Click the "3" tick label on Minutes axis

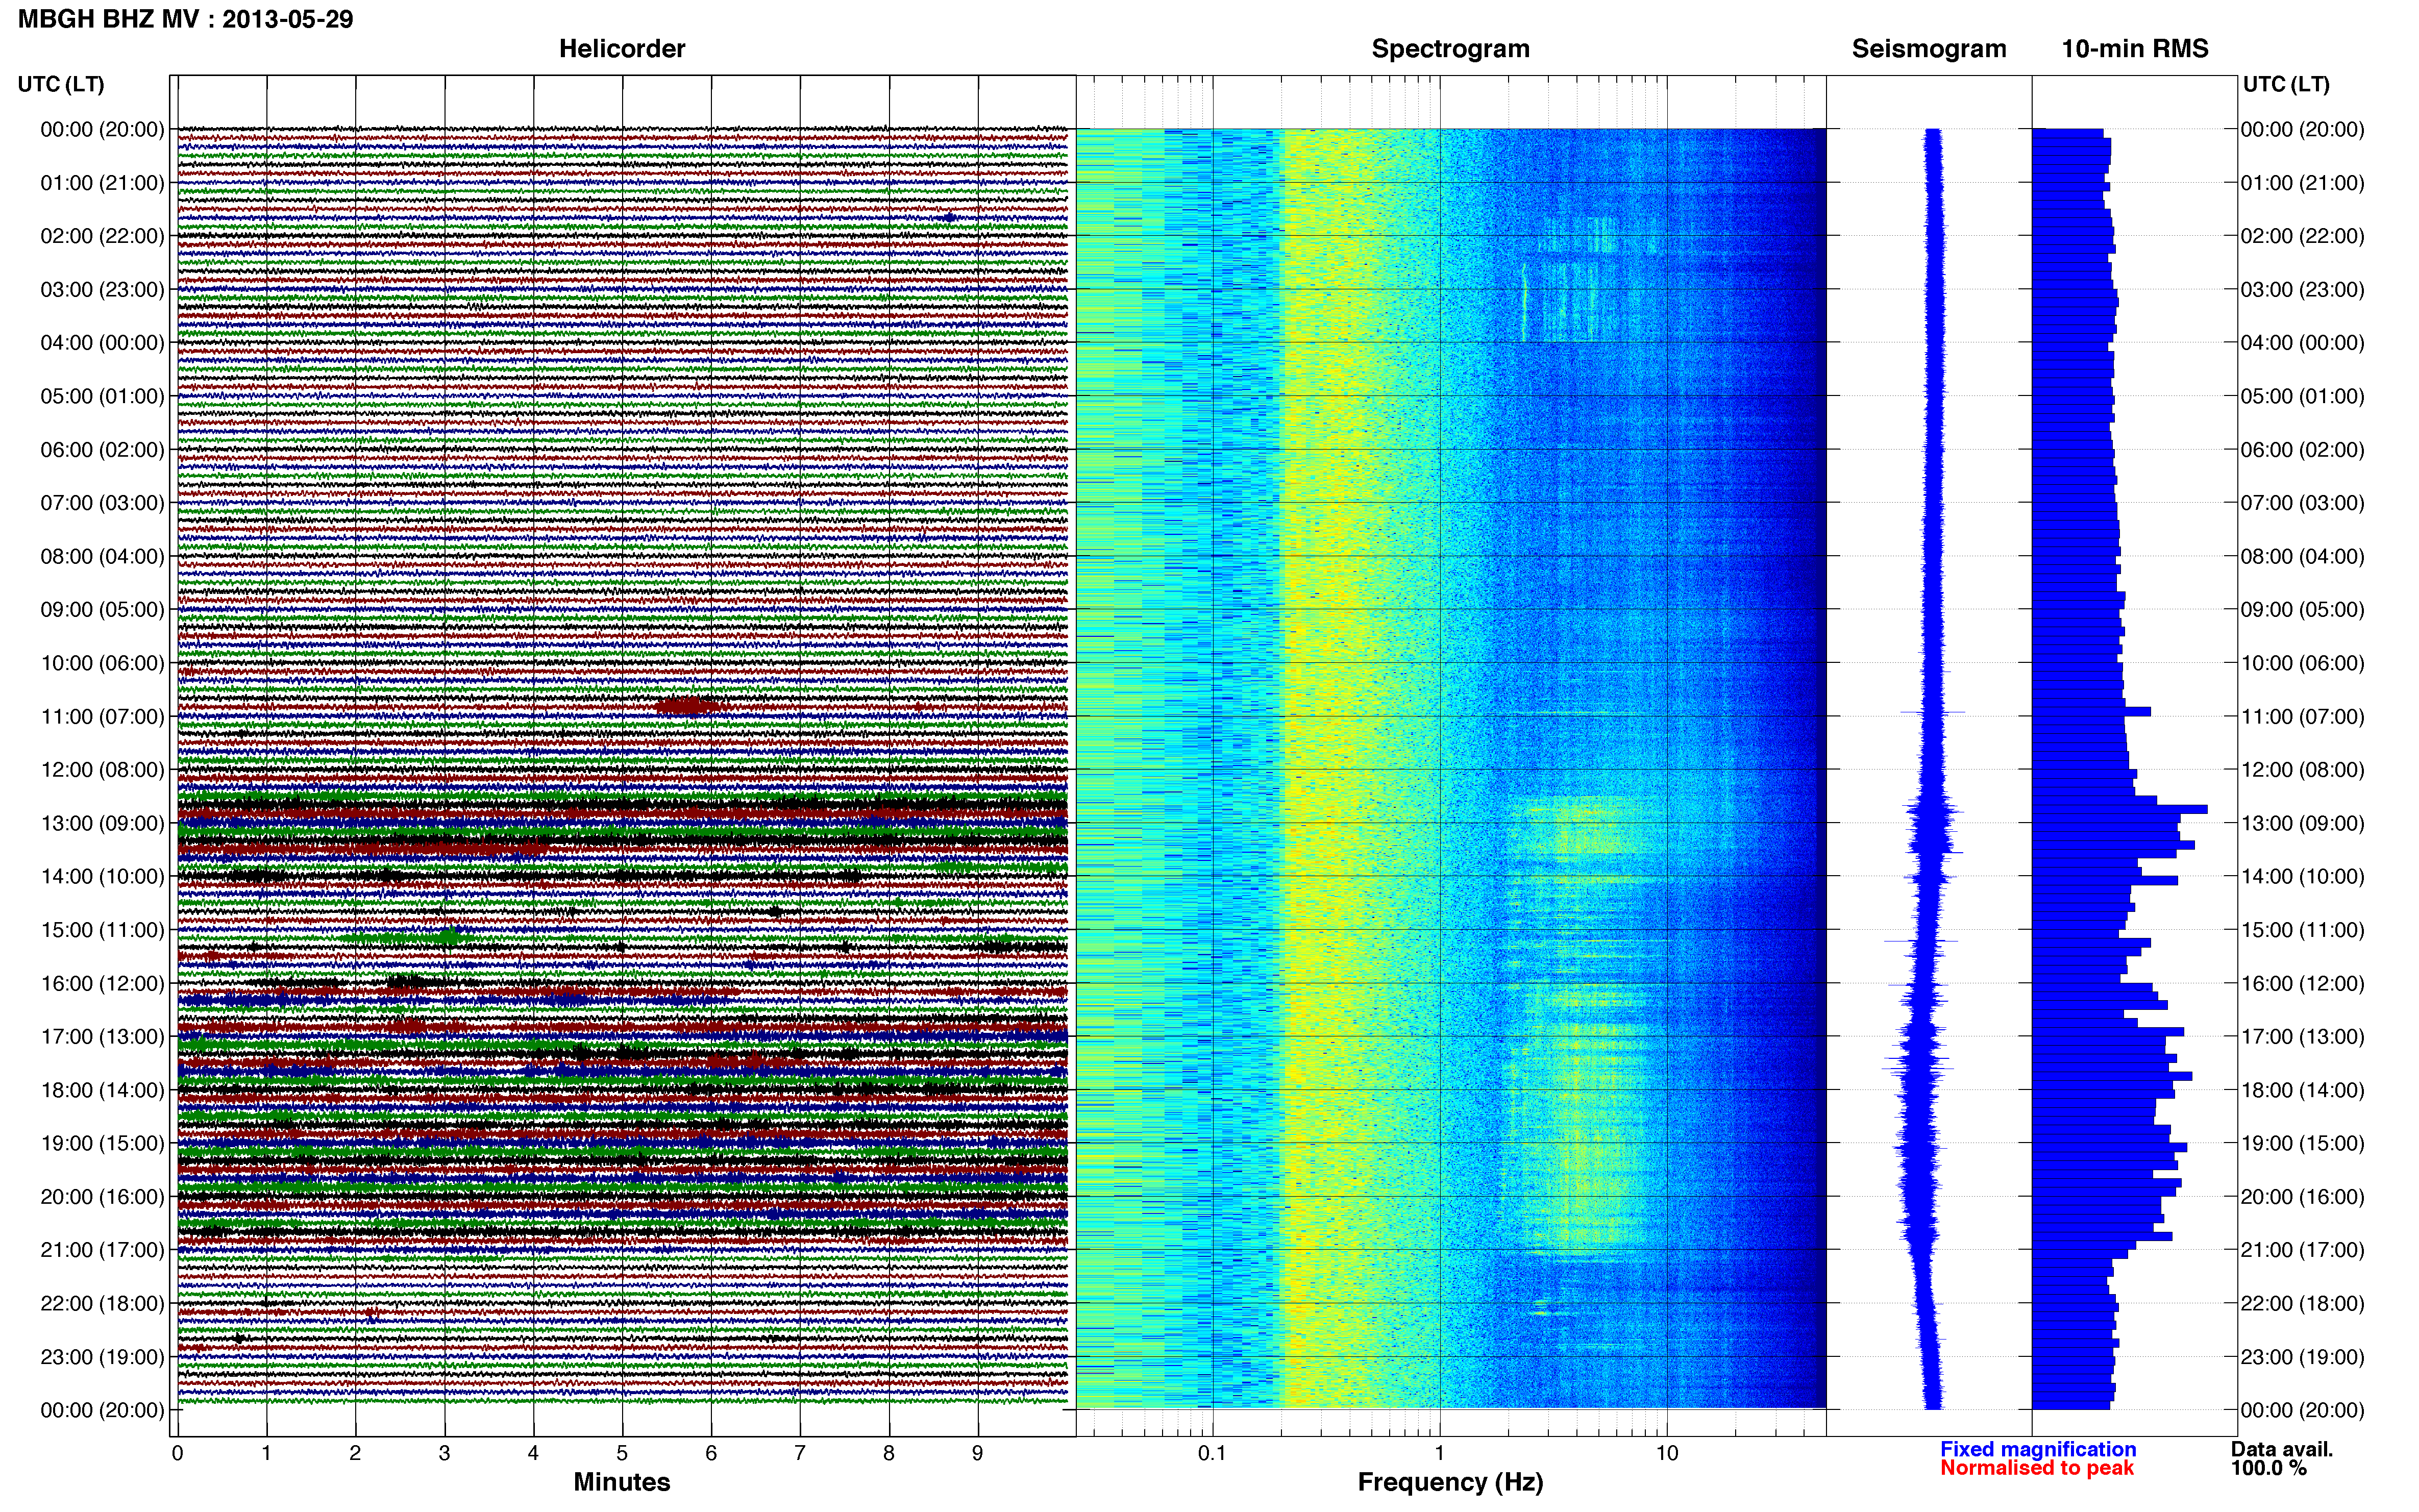pyautogui.click(x=444, y=1453)
